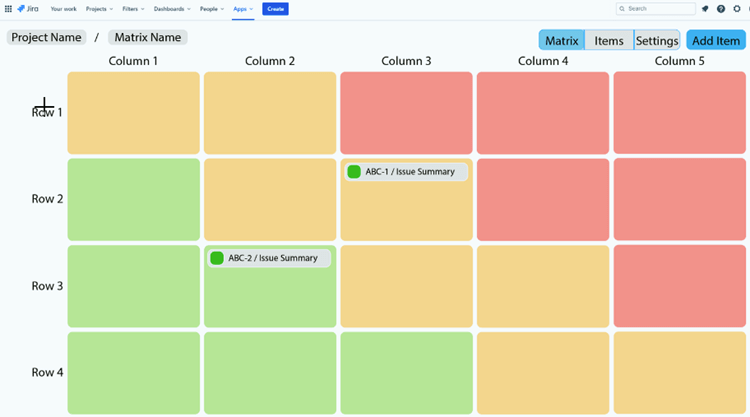750x417 pixels.
Task: Open the Apps menu
Action: coord(243,9)
